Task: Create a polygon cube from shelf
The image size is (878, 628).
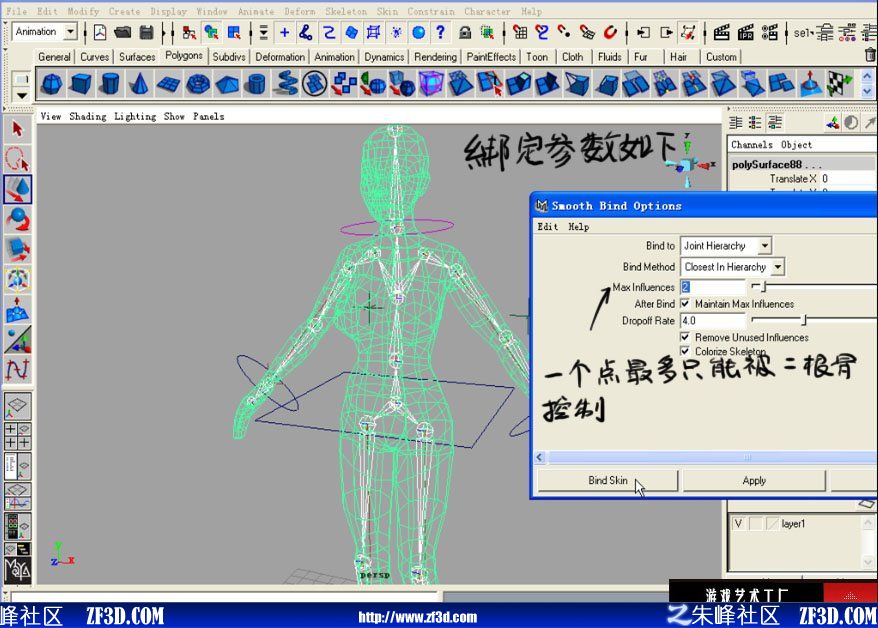Action: pyautogui.click(x=81, y=85)
